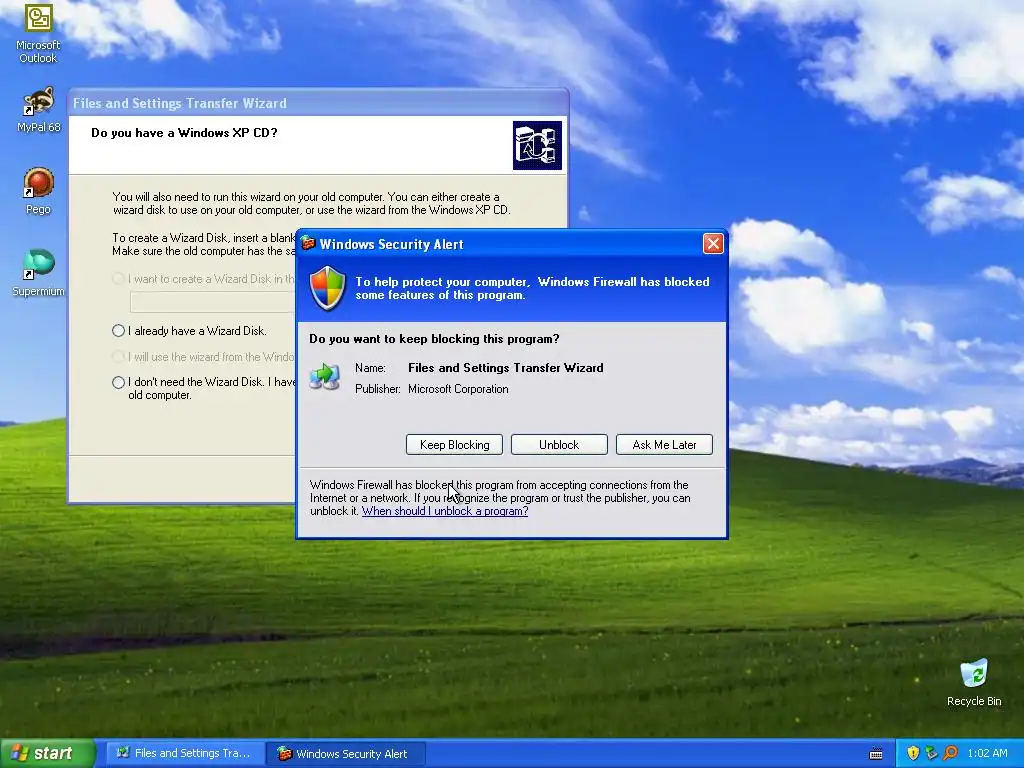Close the Windows Security Alert dialog

712,244
